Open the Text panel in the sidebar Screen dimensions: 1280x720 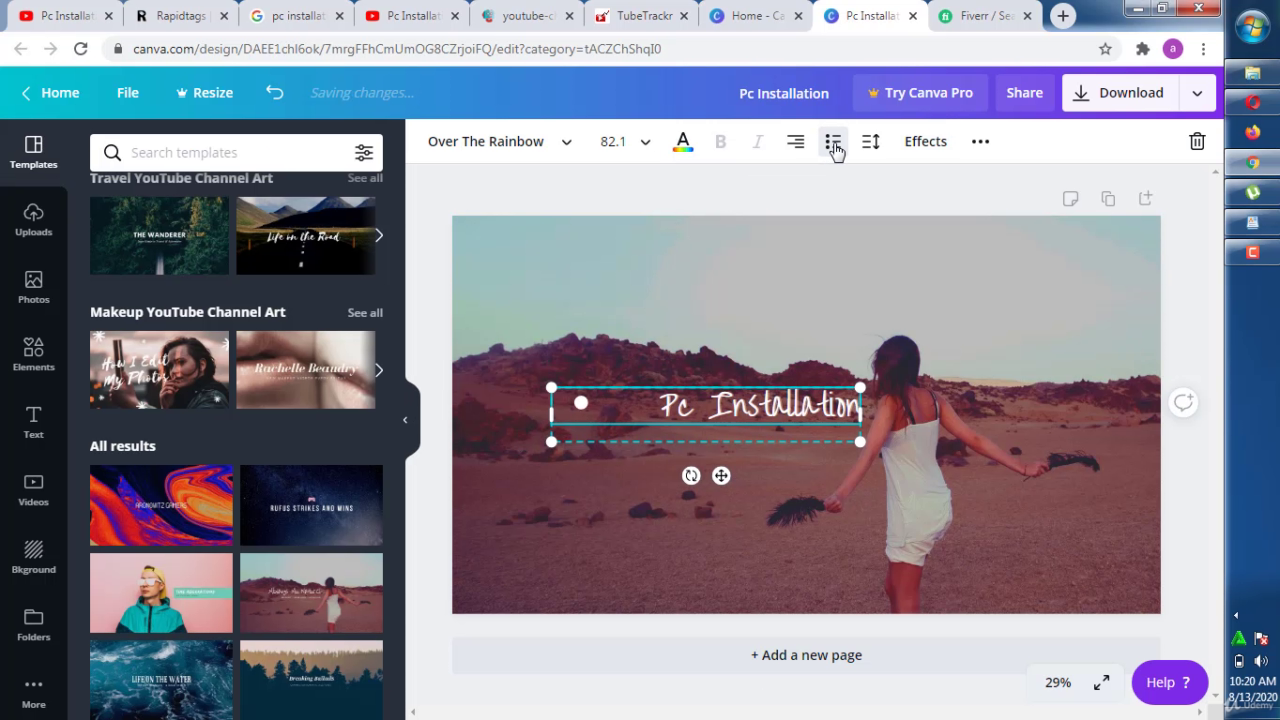pos(33,422)
